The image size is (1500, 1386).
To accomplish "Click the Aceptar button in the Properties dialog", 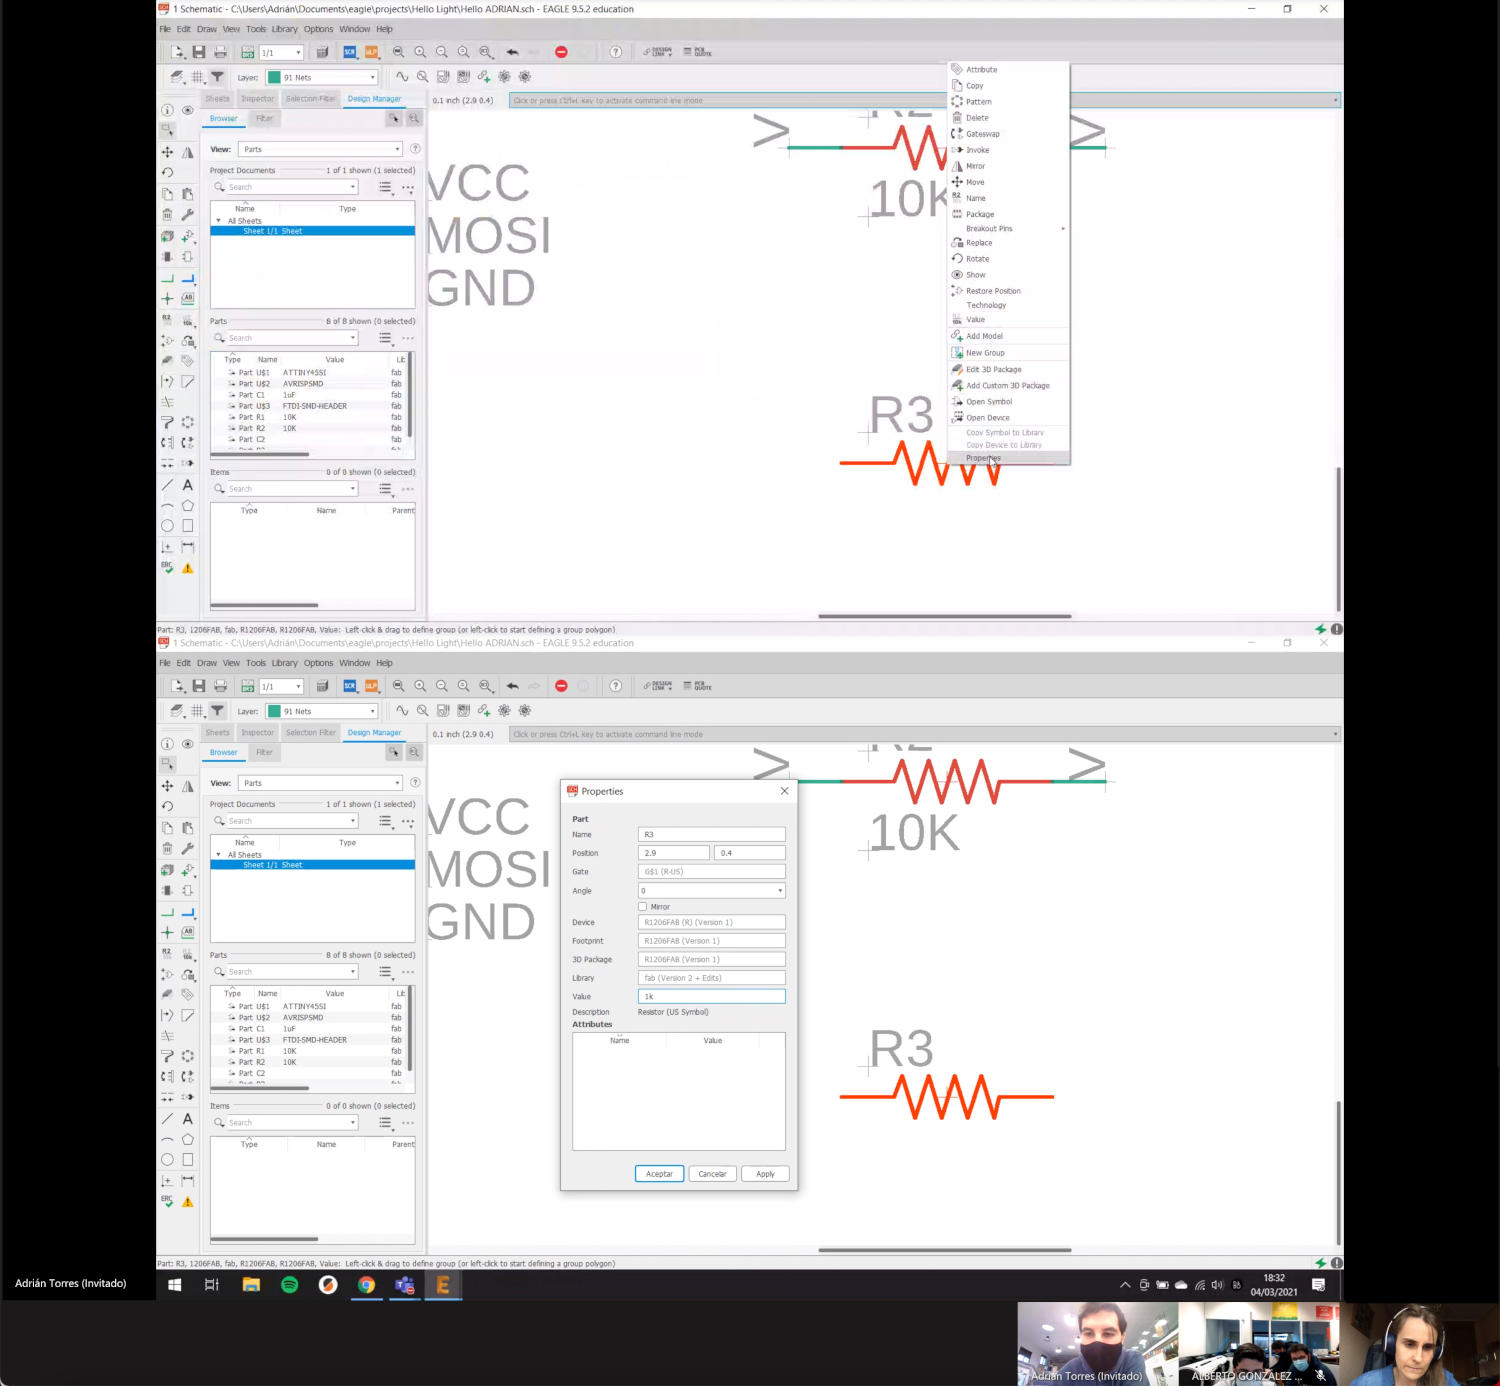I will click(x=659, y=1174).
